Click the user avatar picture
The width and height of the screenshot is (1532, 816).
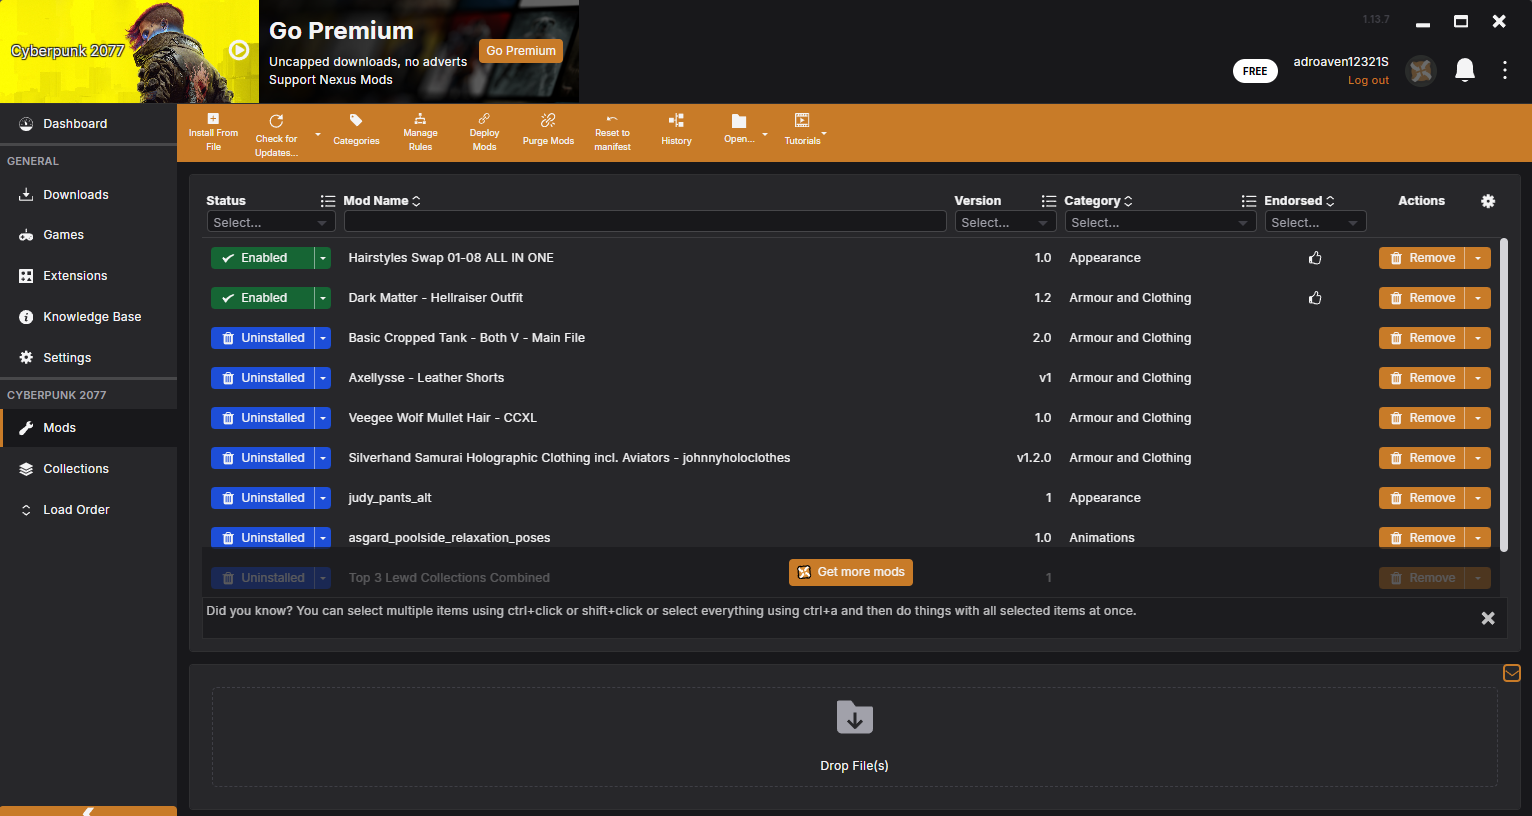click(1421, 71)
